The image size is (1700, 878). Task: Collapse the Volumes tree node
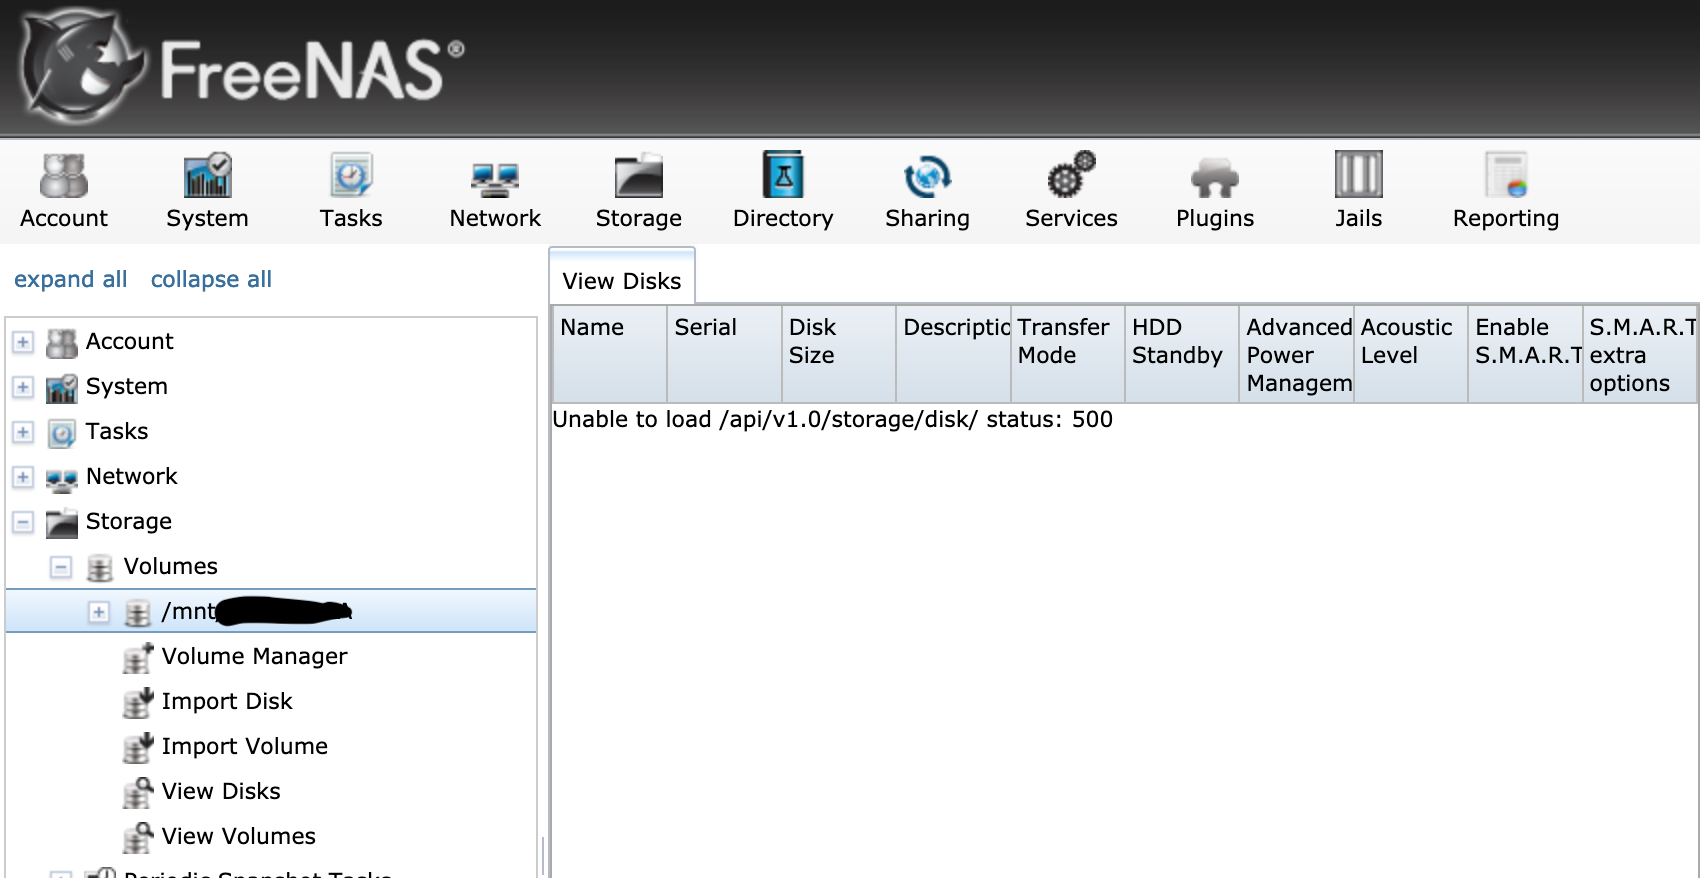pyautogui.click(x=61, y=567)
